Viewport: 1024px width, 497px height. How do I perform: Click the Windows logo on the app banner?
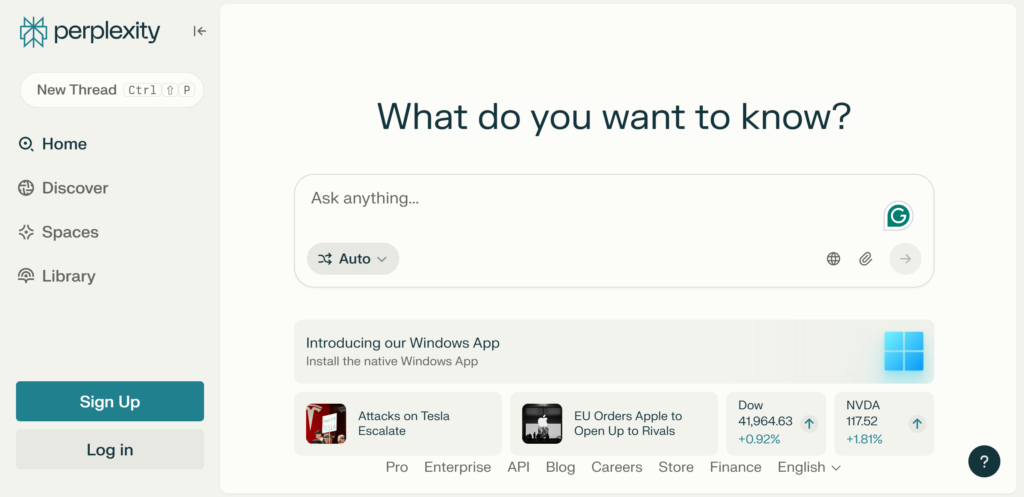click(x=903, y=352)
